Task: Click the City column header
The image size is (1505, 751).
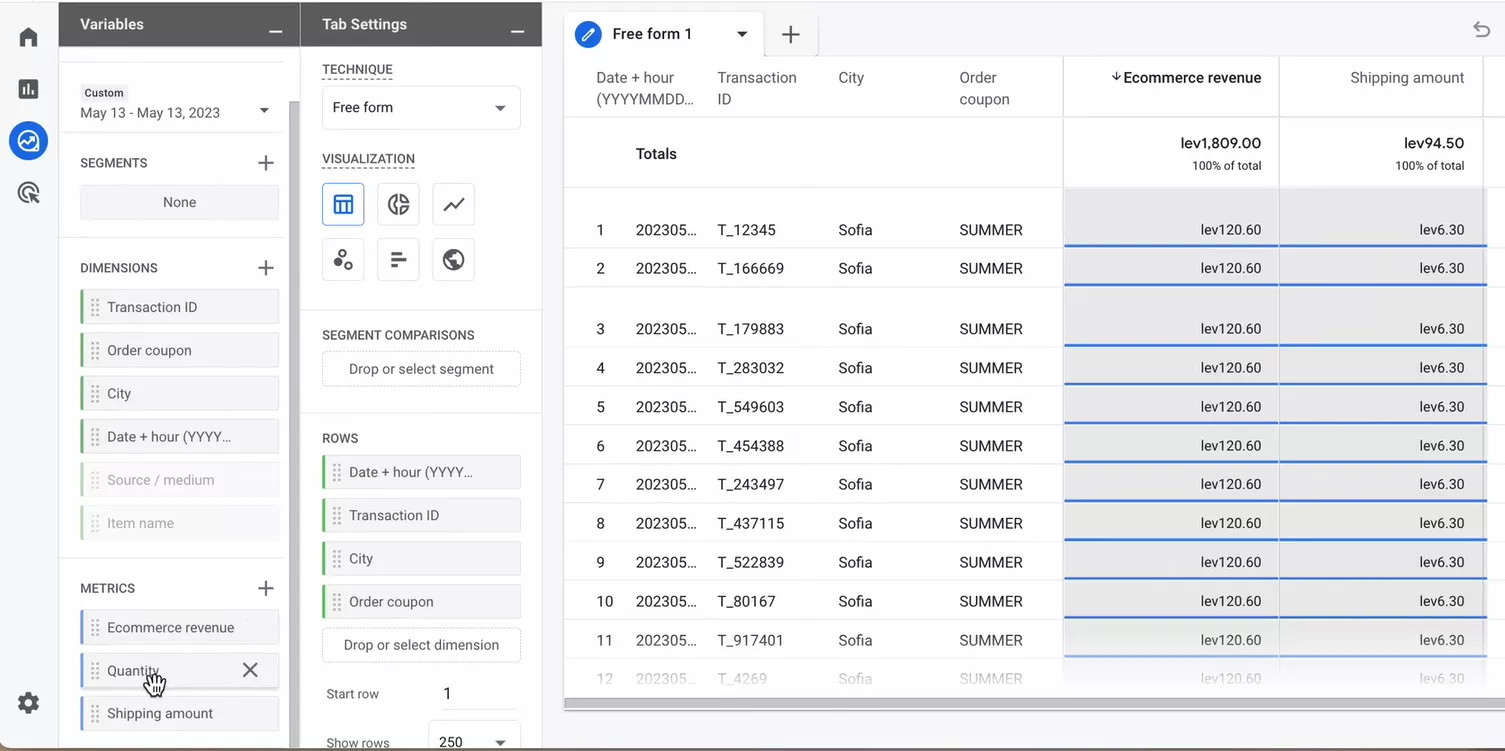Action: click(x=851, y=77)
